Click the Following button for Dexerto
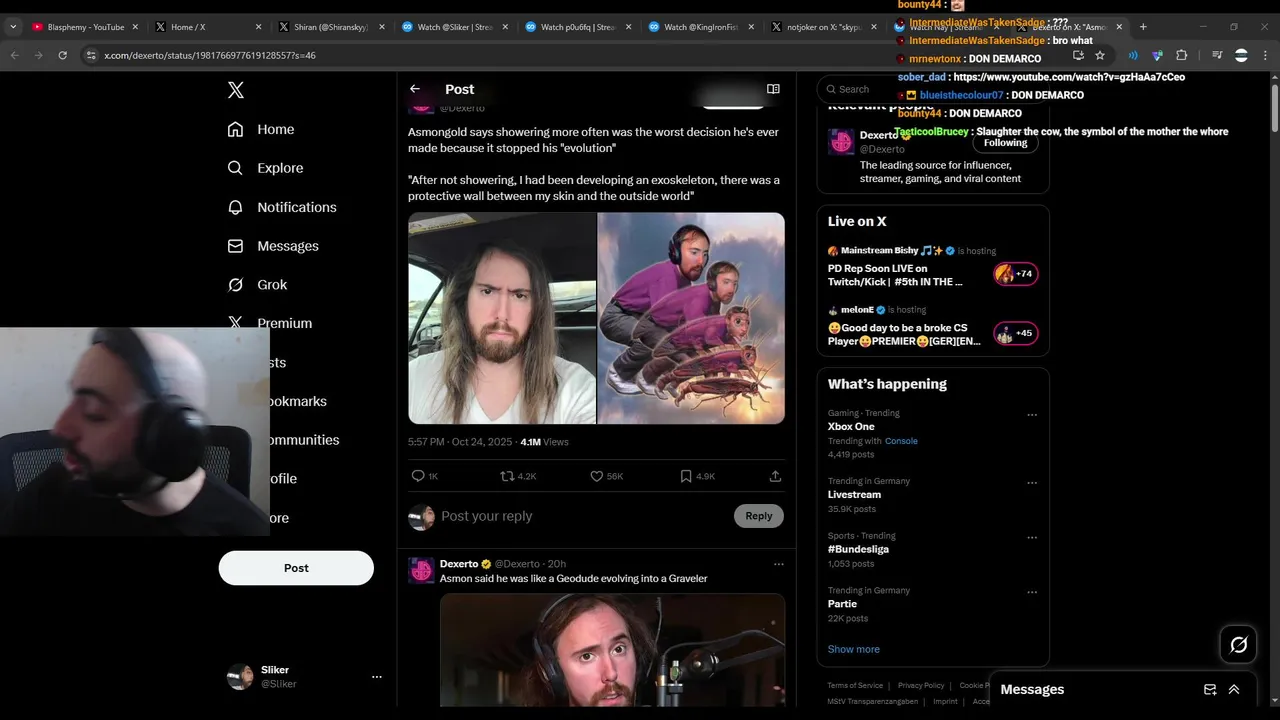The width and height of the screenshot is (1280, 720). click(x=1005, y=143)
